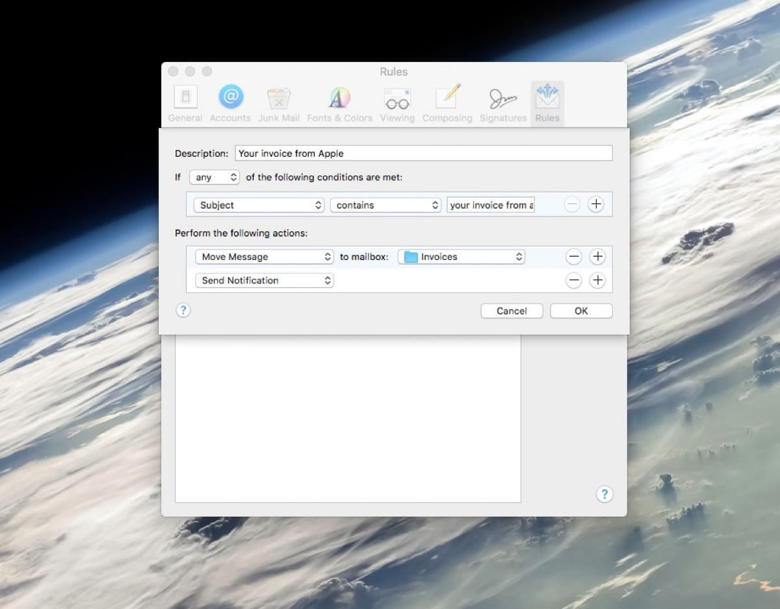Open the Subject criteria dropdown
Screen dimensions: 780x609
260,205
